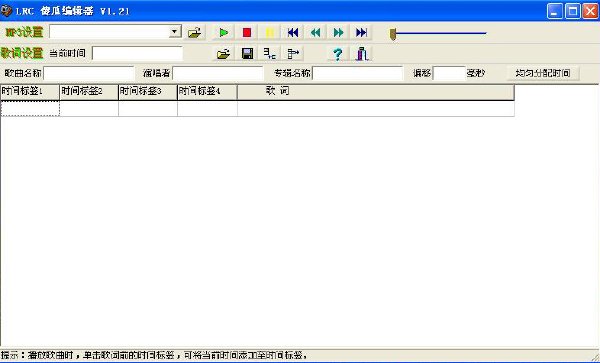This screenshot has height=363, width=600.
Task: Maximize the LRC editor window
Action: pyautogui.click(x=572, y=11)
